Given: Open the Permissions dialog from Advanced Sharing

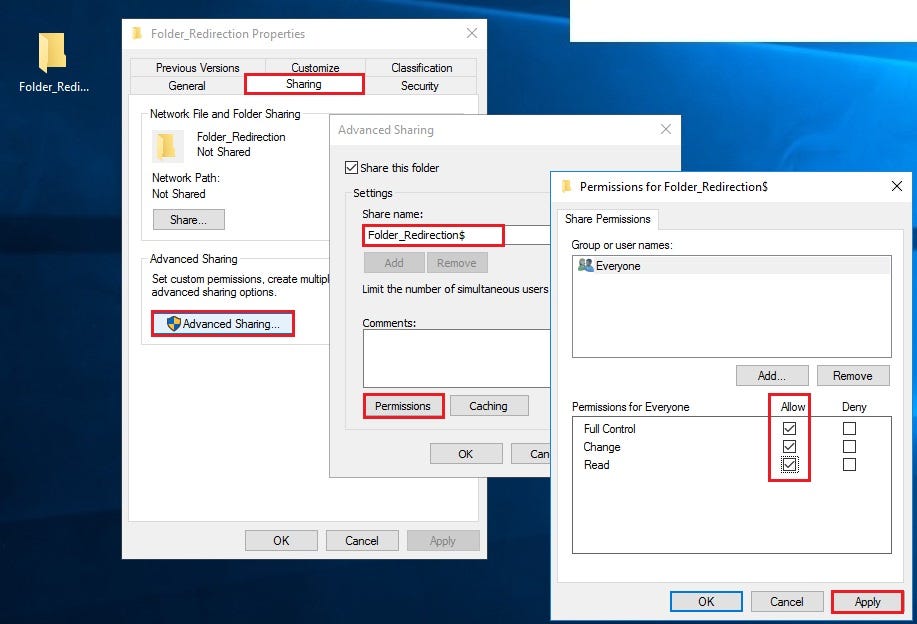Looking at the screenshot, I should [403, 406].
